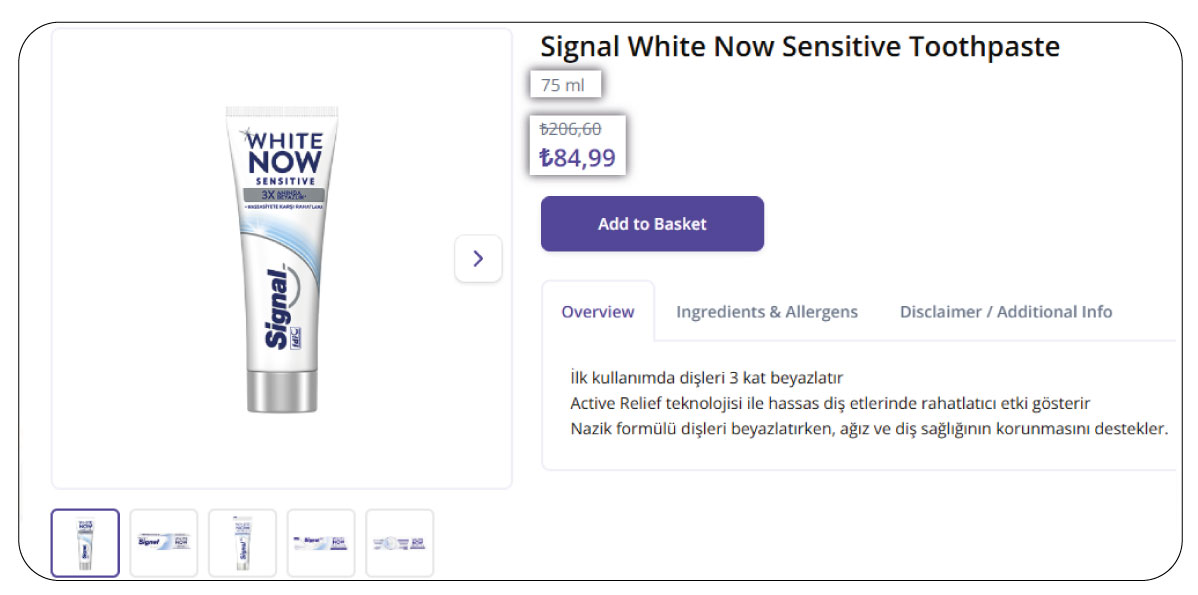Screen dimensions: 1198x595
Task: Open the Disclaimer / Additional Info tab
Action: point(1005,312)
